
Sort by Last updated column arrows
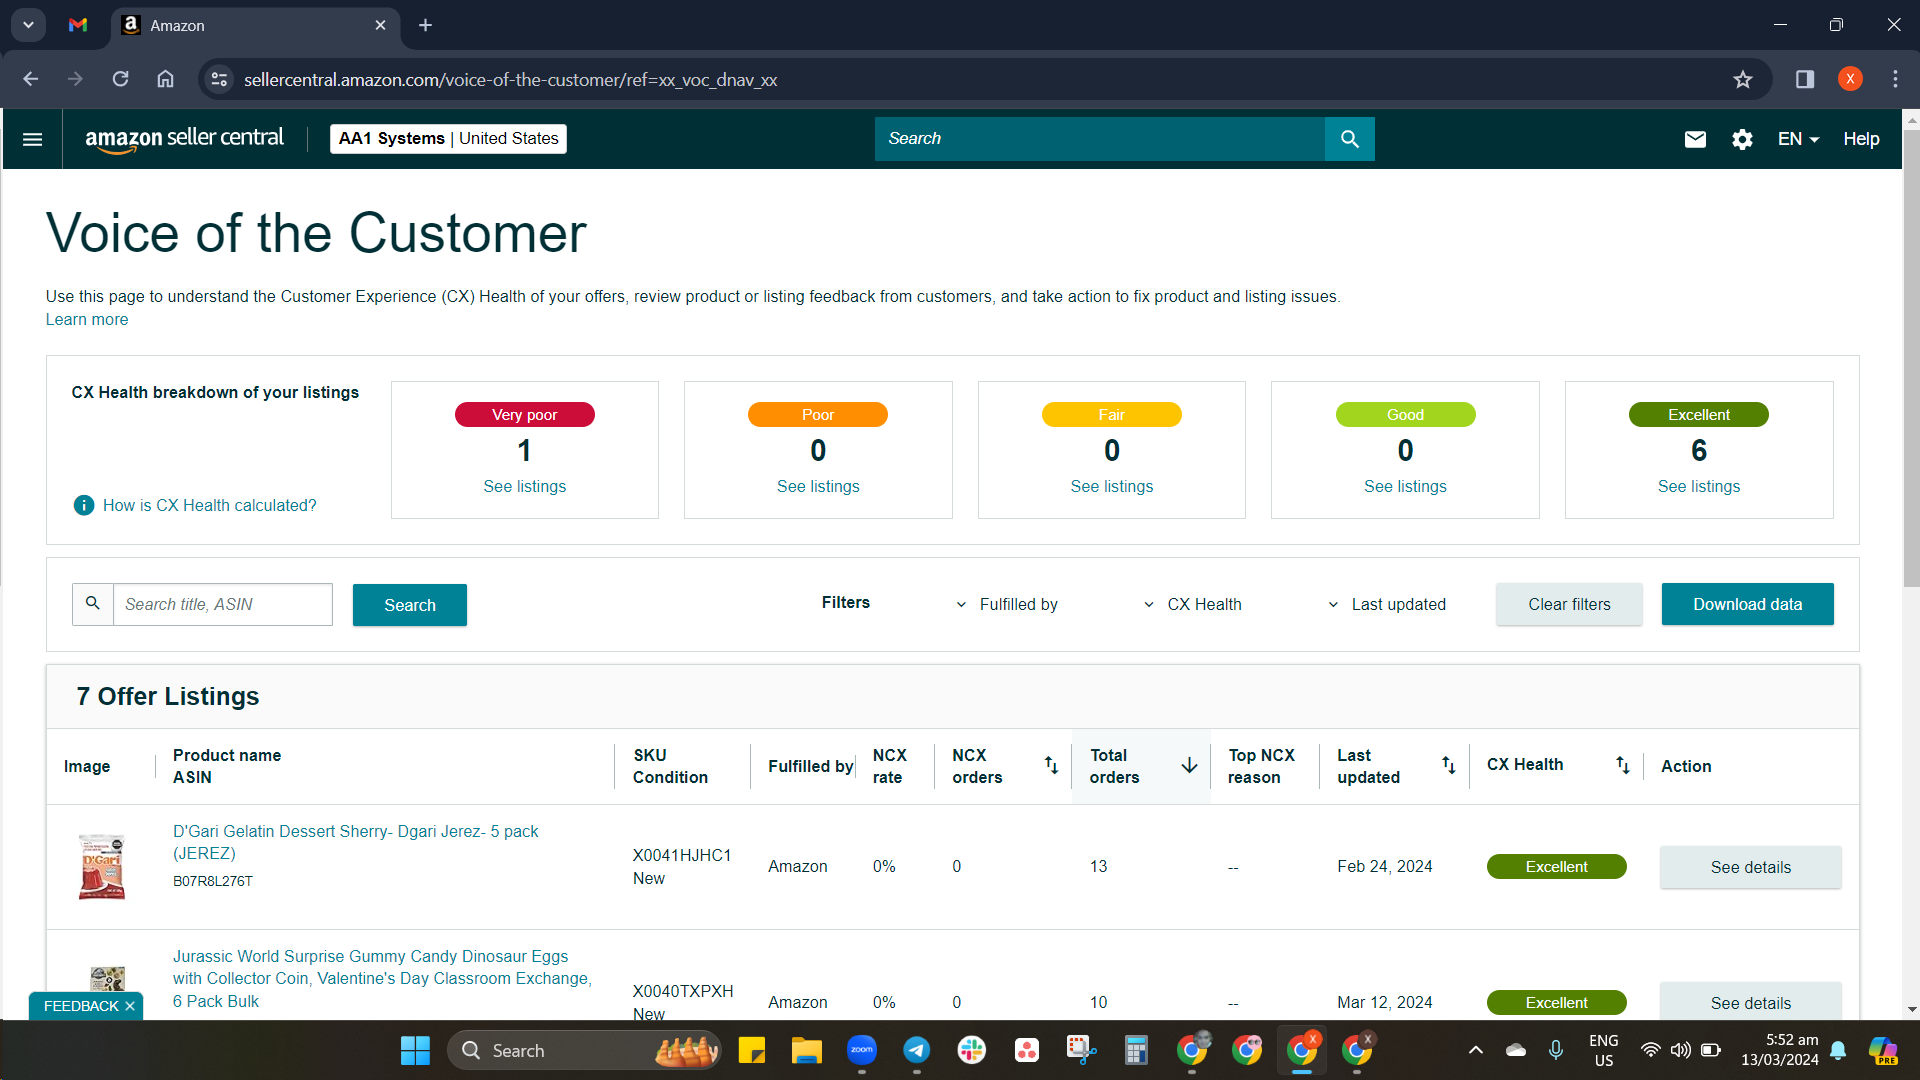pos(1448,765)
